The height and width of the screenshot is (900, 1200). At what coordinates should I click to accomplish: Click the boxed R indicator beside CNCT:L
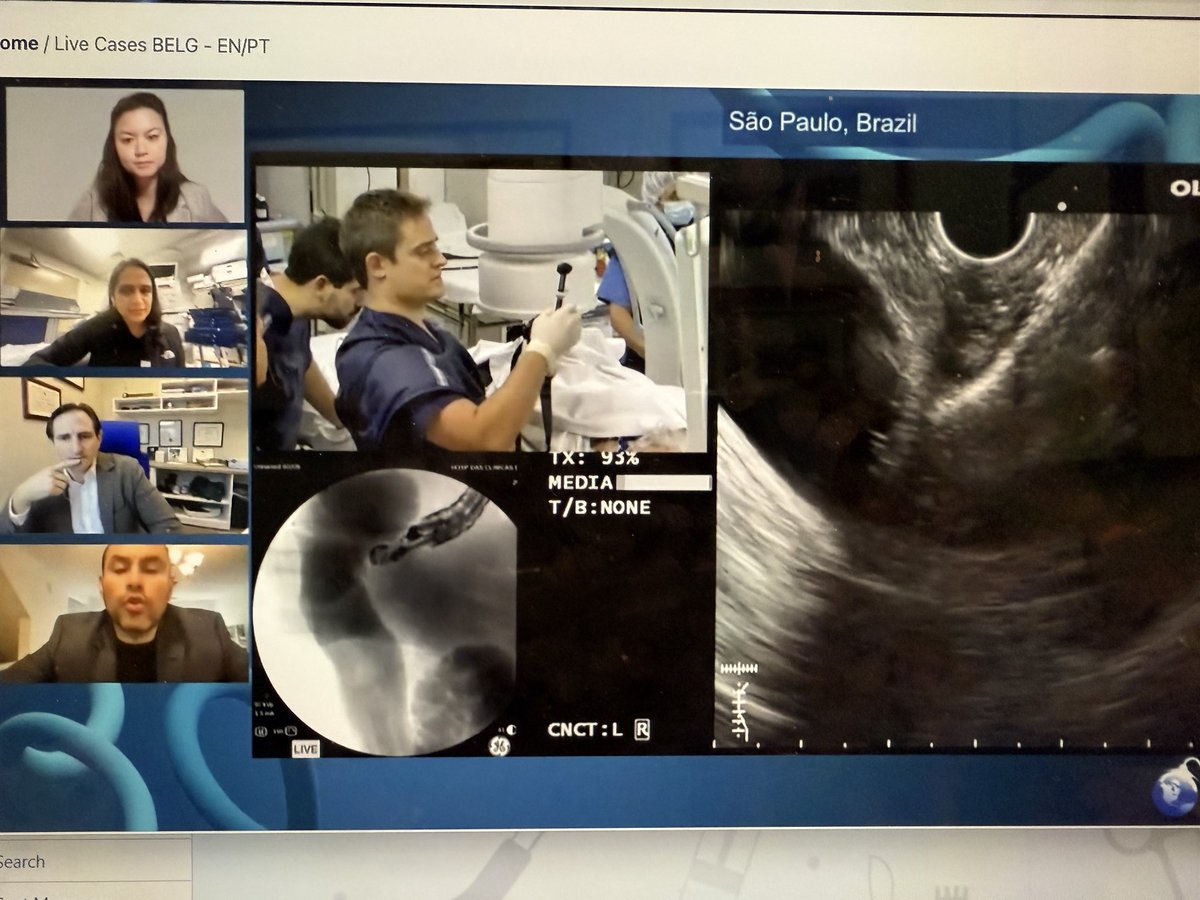641,729
